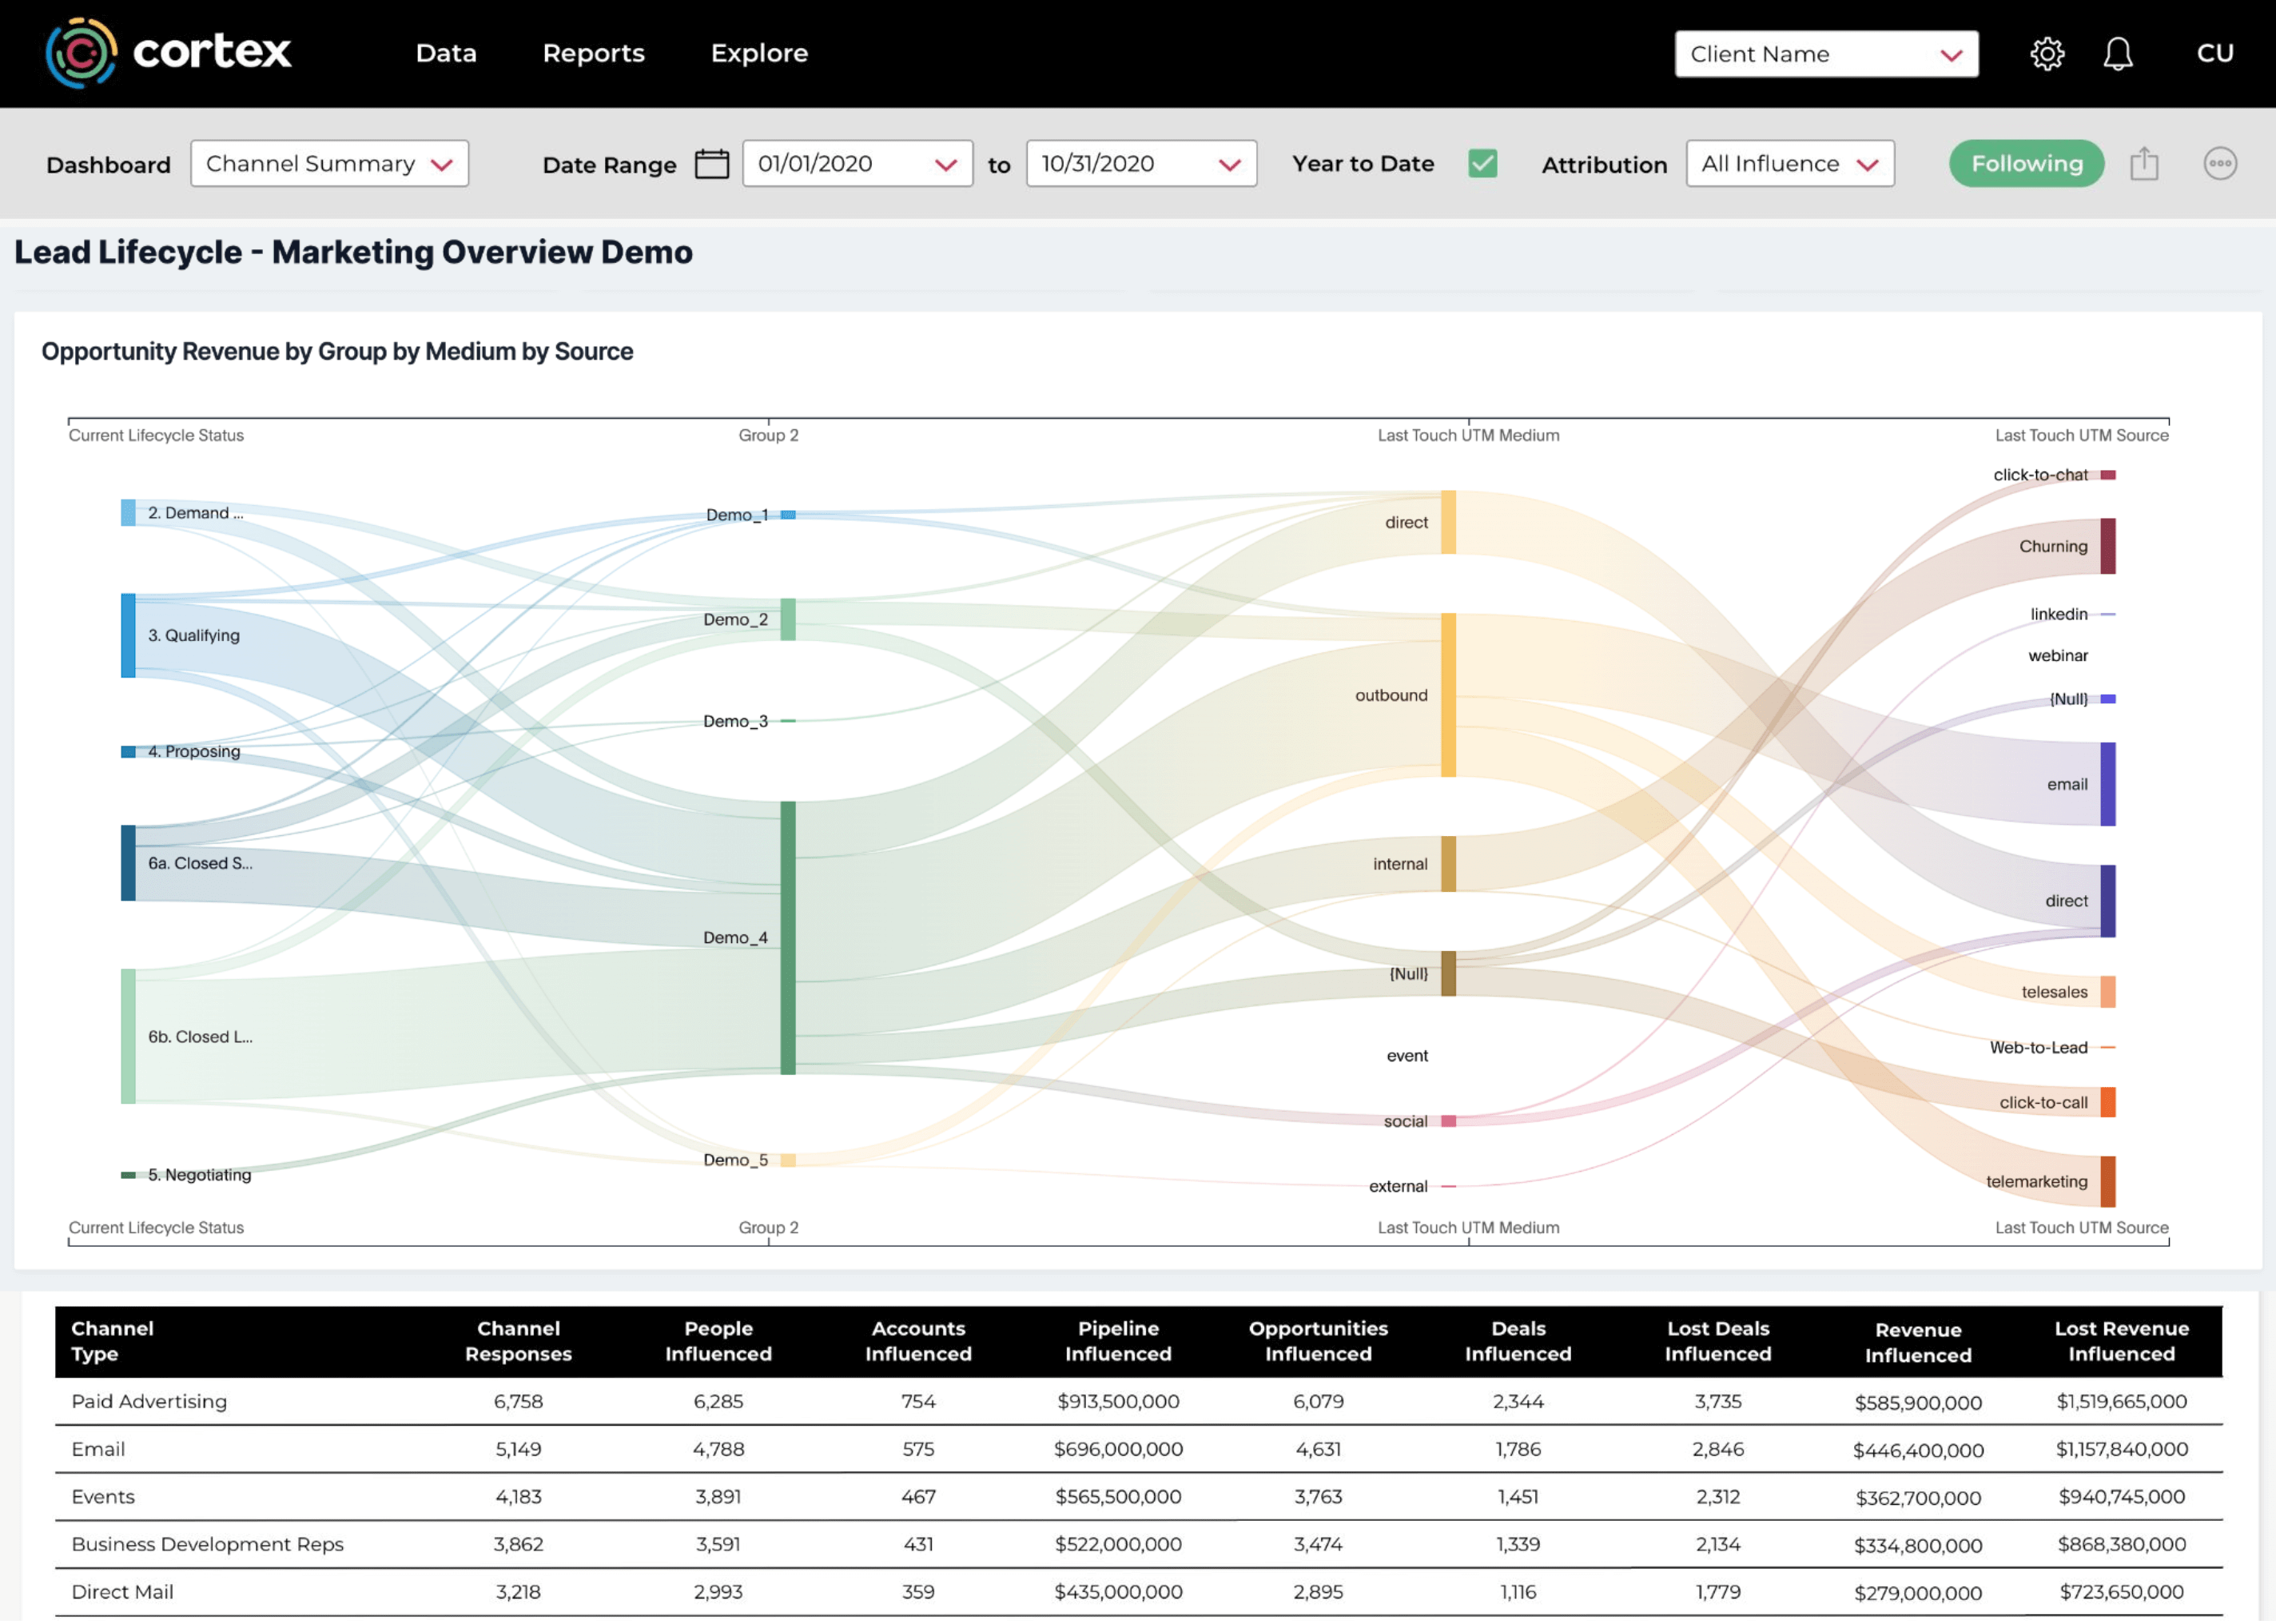The image size is (2276, 1624).
Task: Go to the Data menu item
Action: click(x=446, y=54)
